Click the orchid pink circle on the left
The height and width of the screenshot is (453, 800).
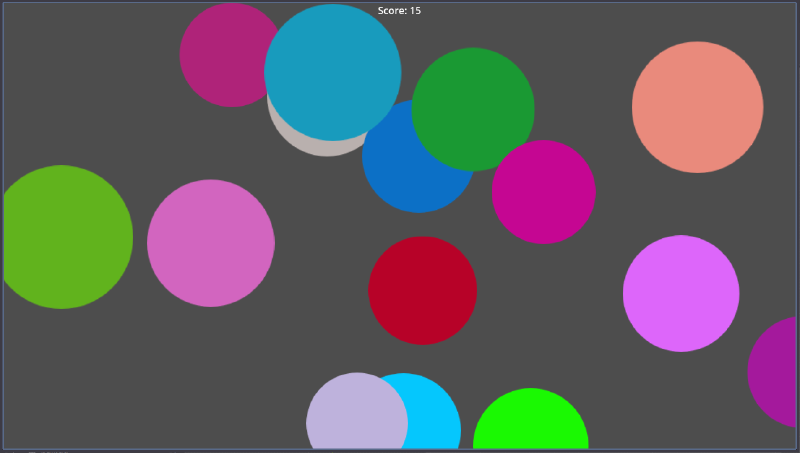click(x=210, y=243)
